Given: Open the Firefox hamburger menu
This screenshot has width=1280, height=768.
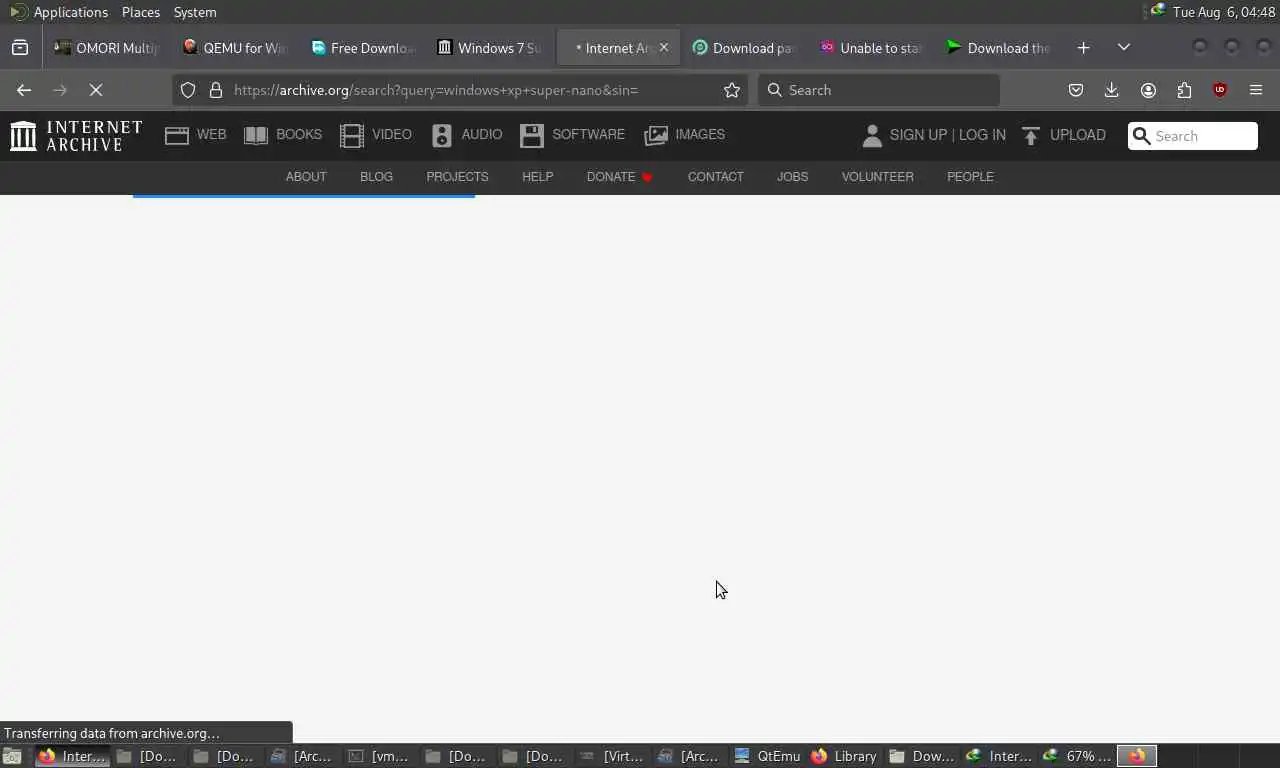Looking at the screenshot, I should pyautogui.click(x=1256, y=90).
